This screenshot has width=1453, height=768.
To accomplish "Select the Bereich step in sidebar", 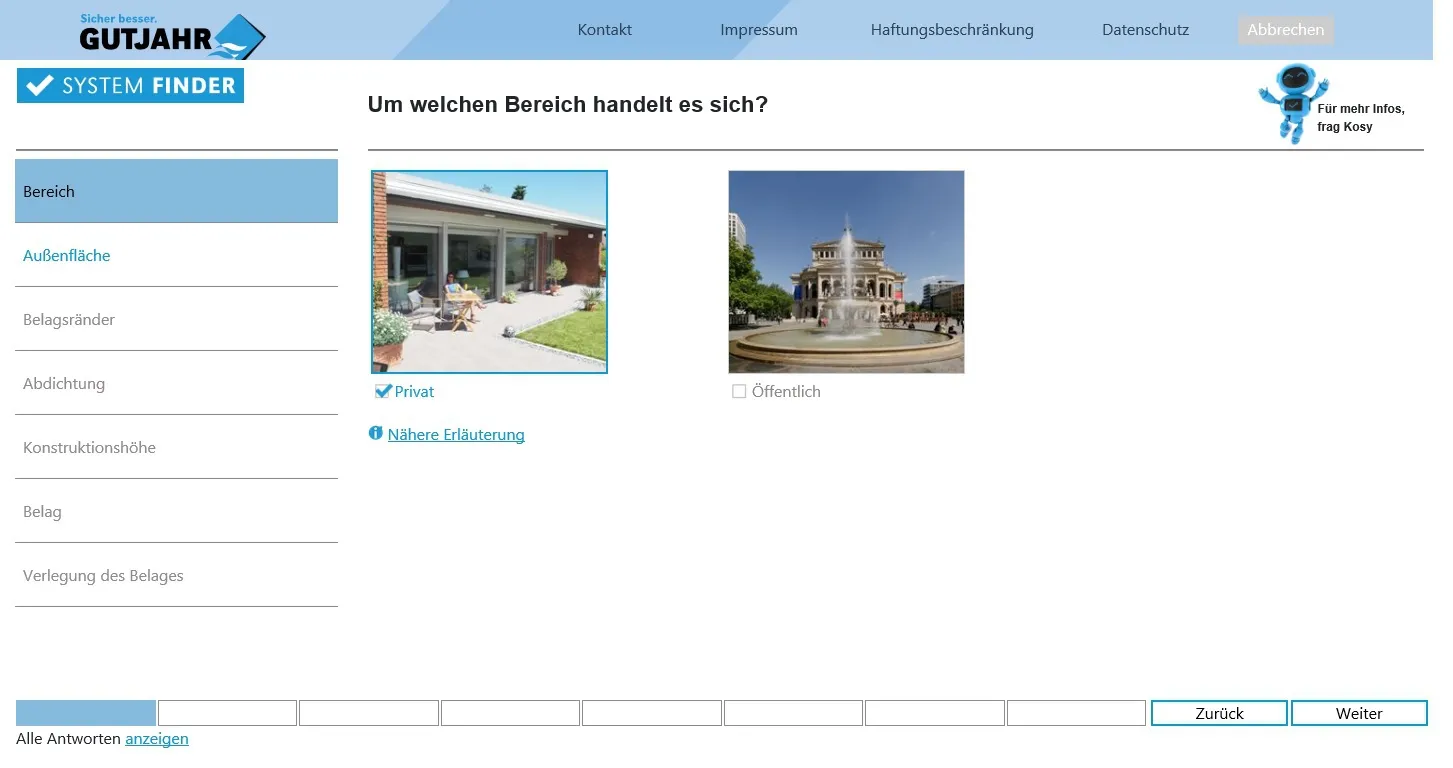I will (176, 191).
